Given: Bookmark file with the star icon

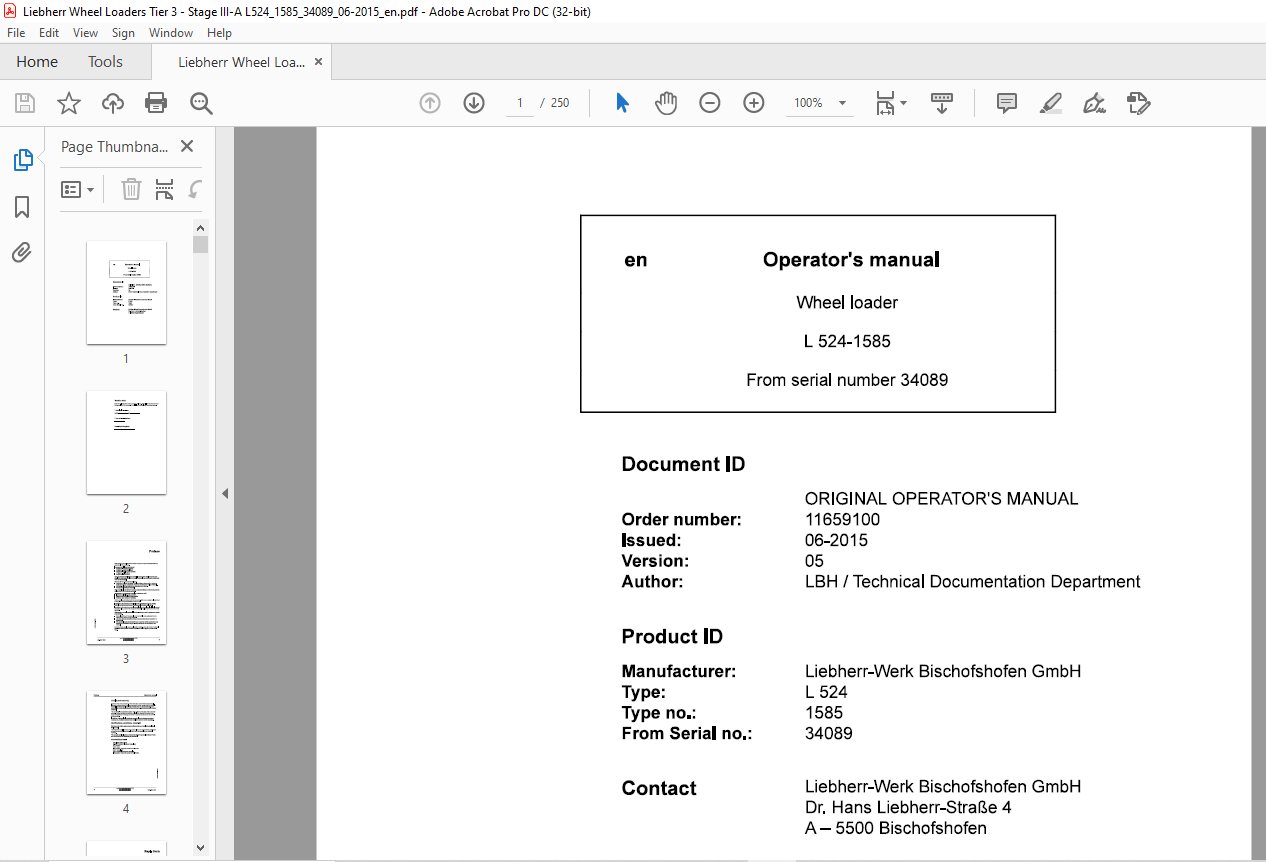Looking at the screenshot, I should [68, 103].
